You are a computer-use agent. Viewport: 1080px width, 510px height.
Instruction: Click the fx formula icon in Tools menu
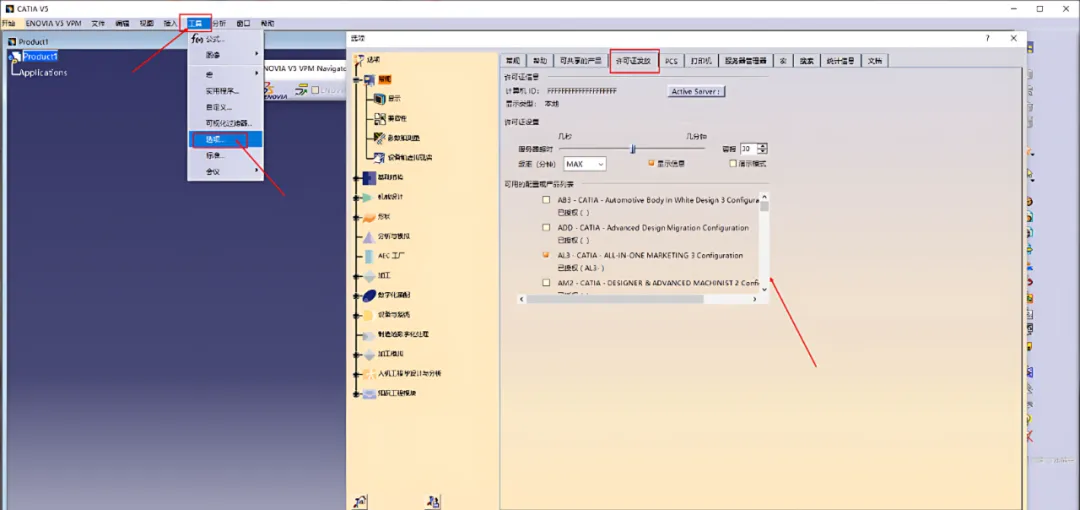[x=196, y=39]
